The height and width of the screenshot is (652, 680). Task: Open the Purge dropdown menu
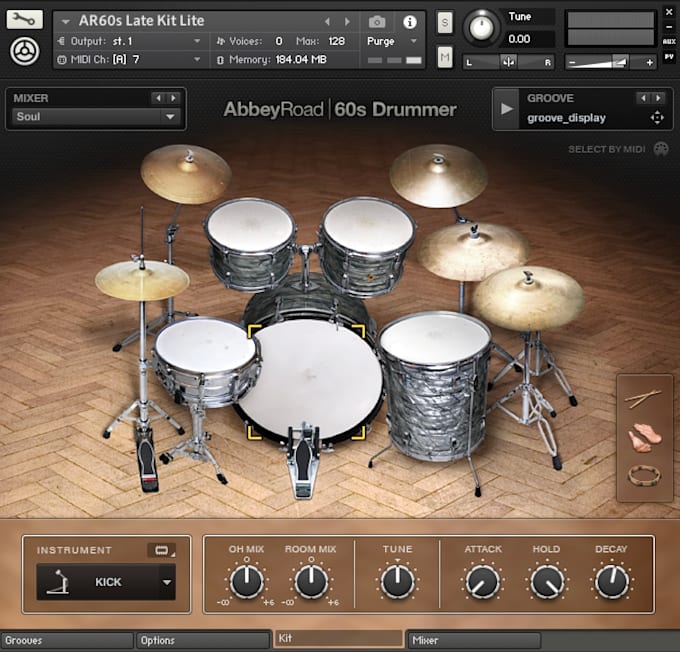click(x=392, y=41)
